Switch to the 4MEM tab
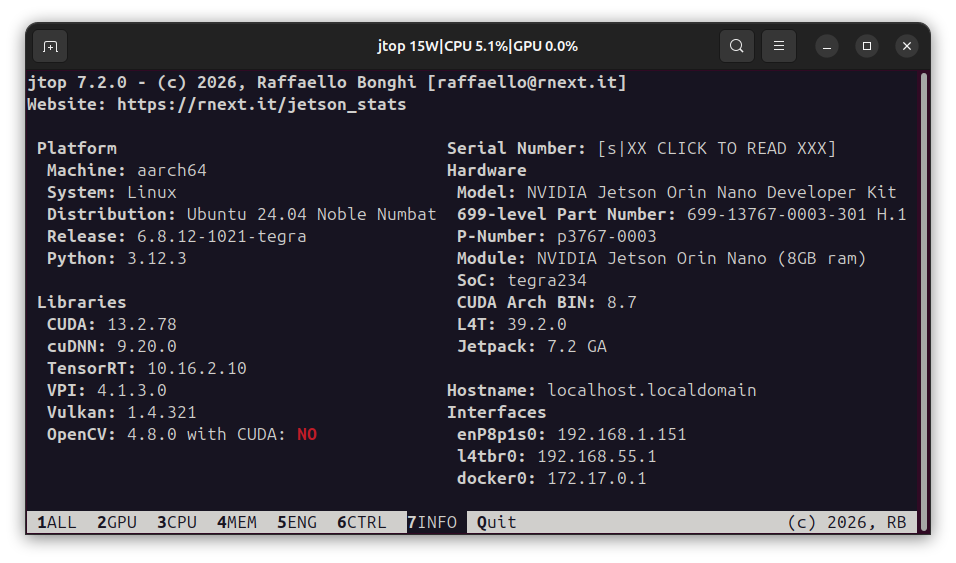The image size is (956, 563). point(237,523)
